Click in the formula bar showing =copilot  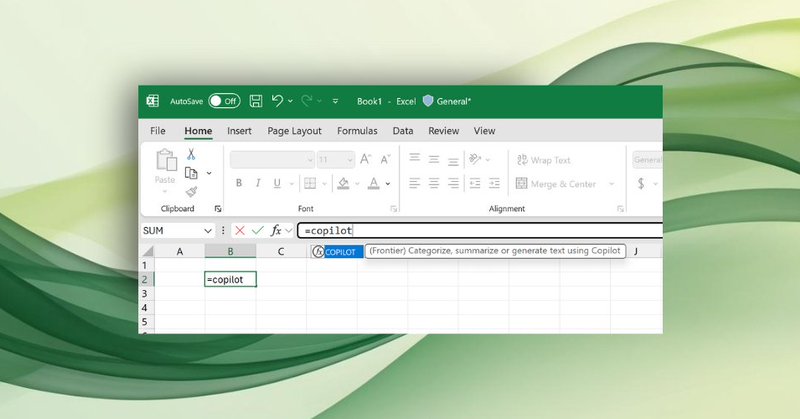(x=480, y=231)
